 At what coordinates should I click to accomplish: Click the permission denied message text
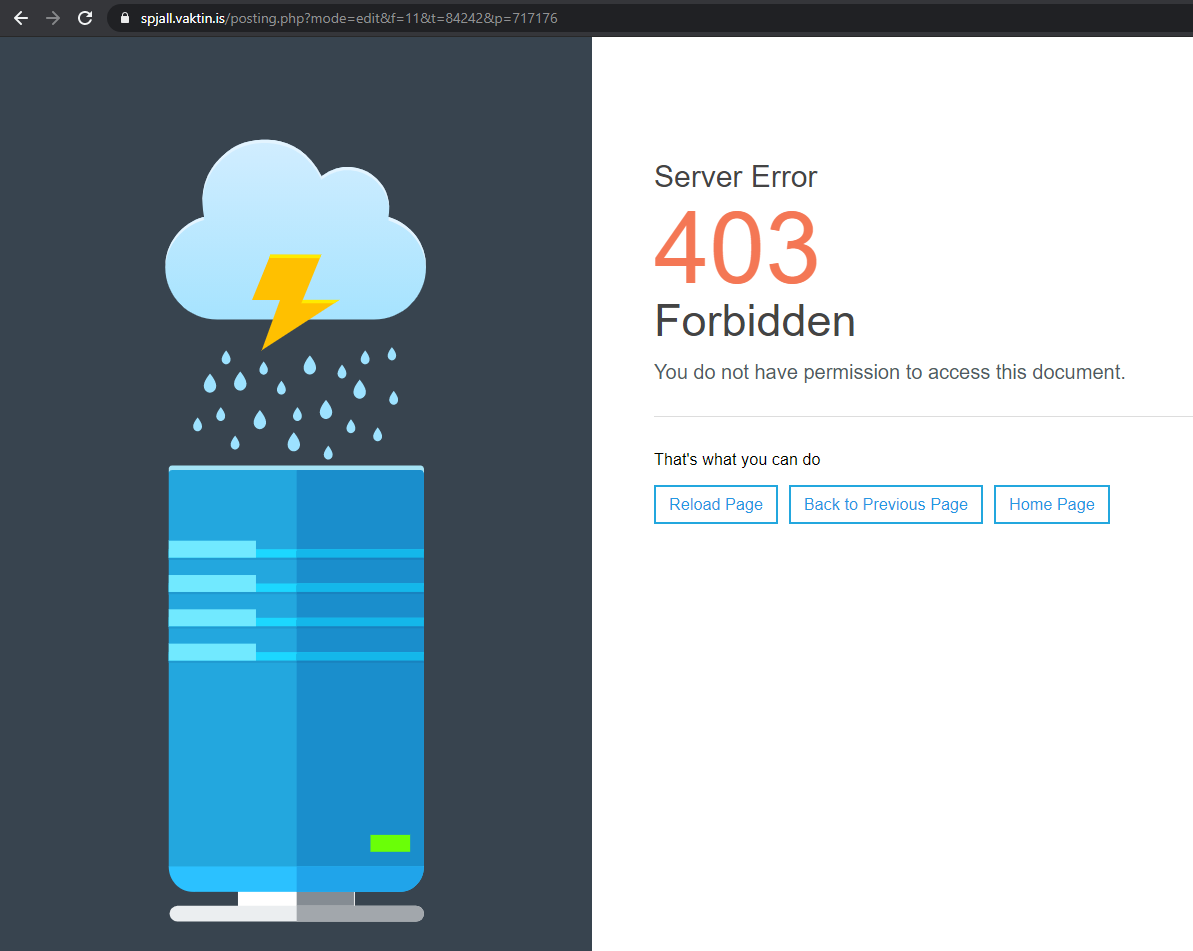(x=889, y=372)
